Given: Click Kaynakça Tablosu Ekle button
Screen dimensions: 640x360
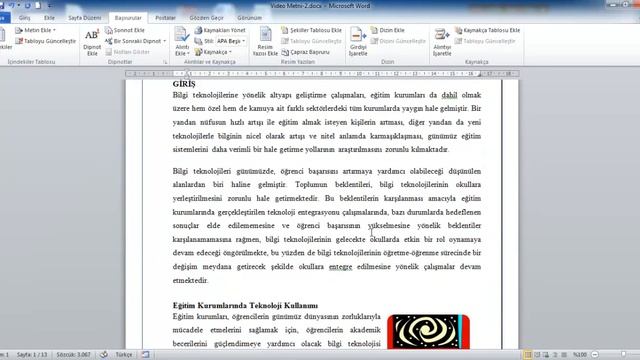Looking at the screenshot, I should pyautogui.click(x=487, y=30).
